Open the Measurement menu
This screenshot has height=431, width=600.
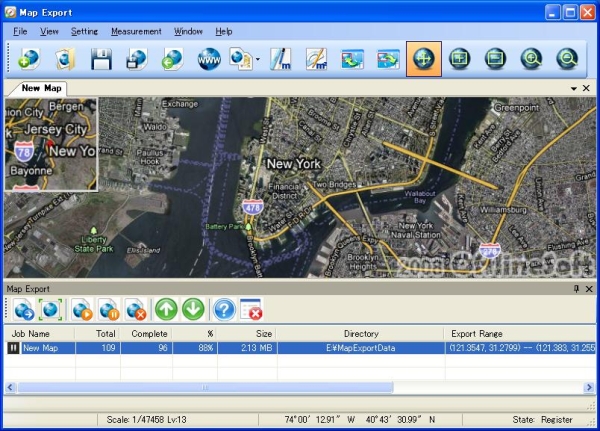(x=136, y=31)
